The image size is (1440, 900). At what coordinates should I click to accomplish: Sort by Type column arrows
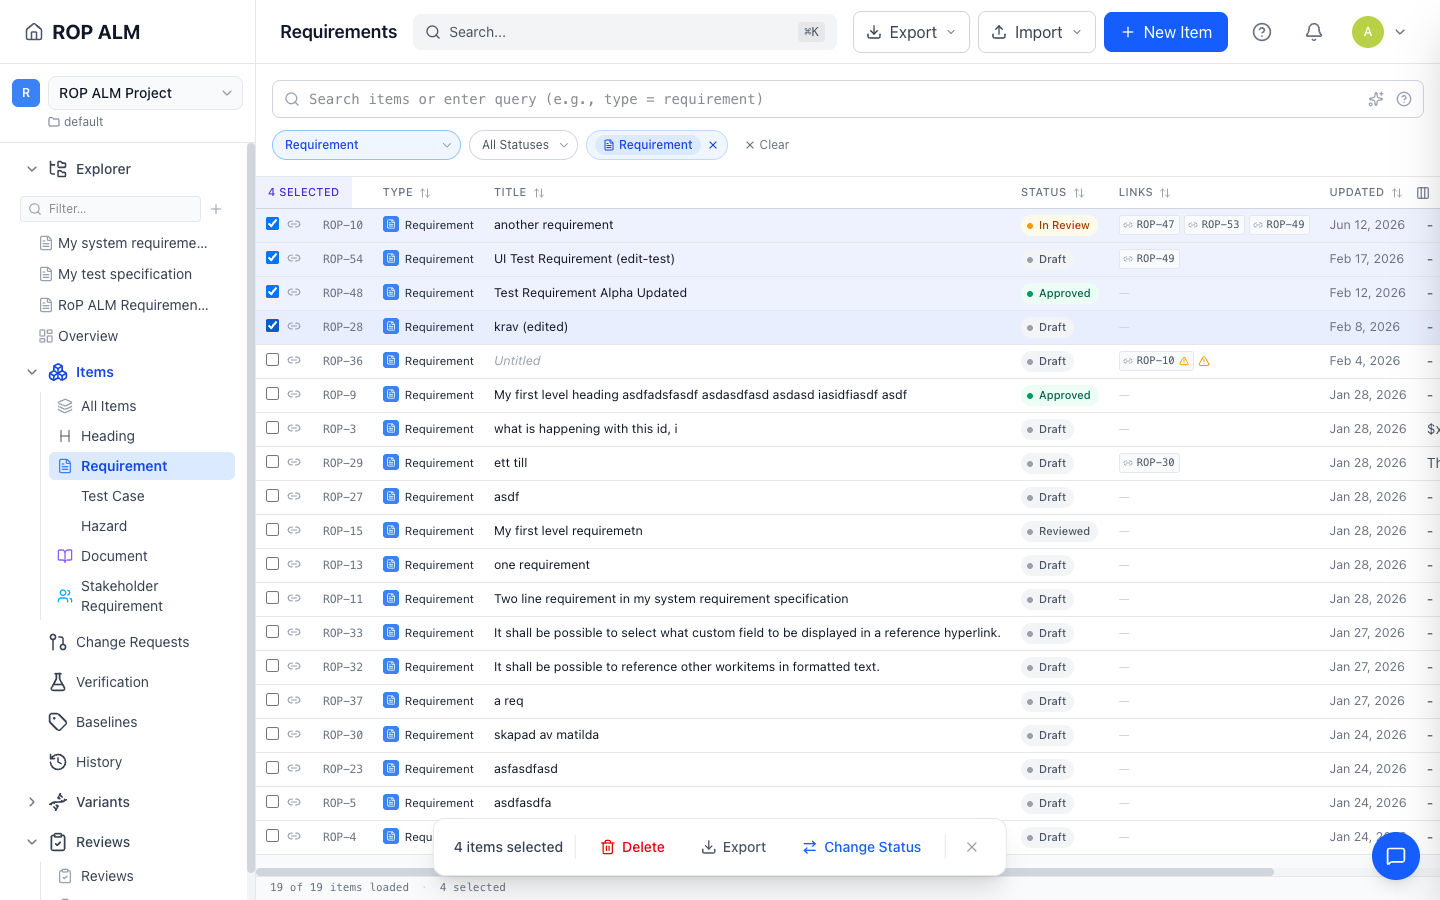coord(425,193)
